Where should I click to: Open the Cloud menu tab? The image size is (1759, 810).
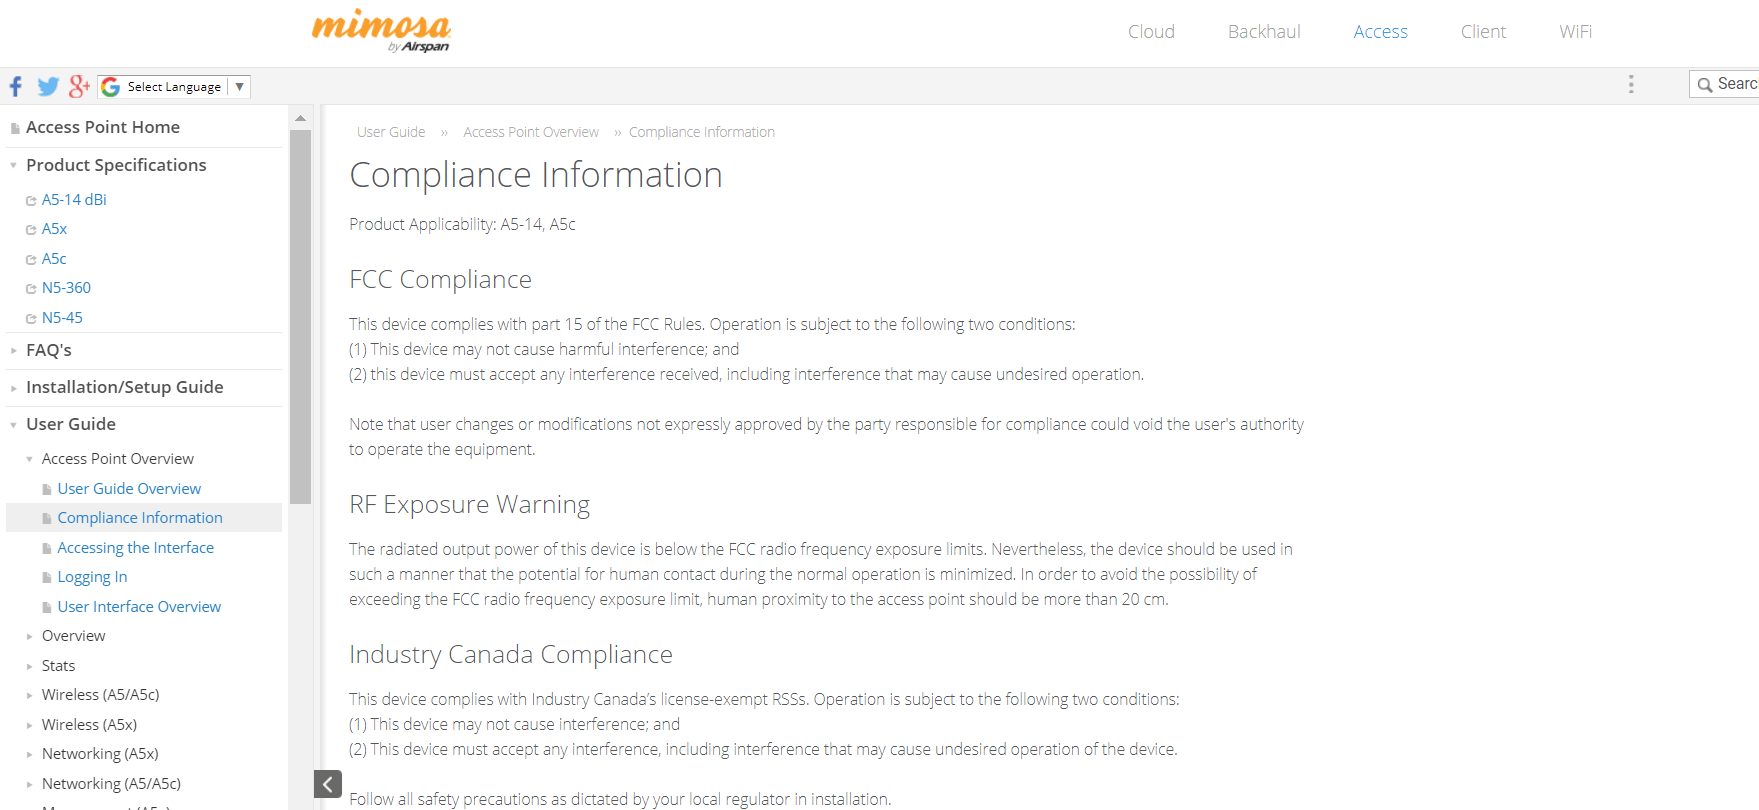(x=1151, y=32)
